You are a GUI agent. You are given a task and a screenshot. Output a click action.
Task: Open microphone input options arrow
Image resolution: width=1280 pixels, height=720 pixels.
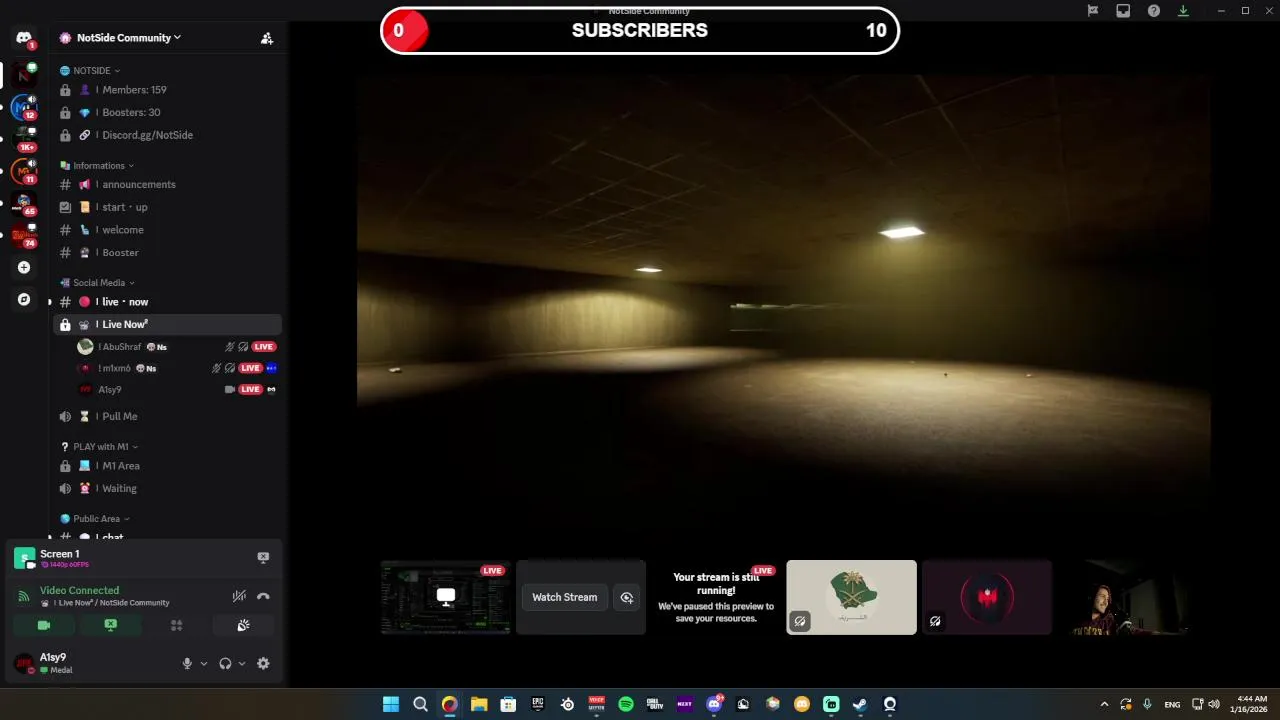point(204,663)
